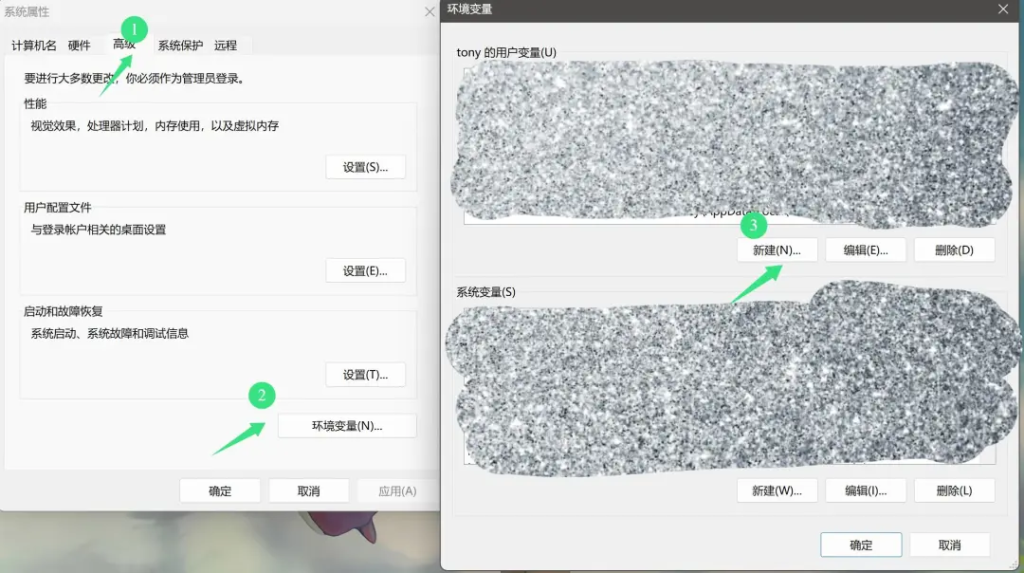Close the 环境变量 dialog
The image size is (1024, 573).
[x=1003, y=9]
